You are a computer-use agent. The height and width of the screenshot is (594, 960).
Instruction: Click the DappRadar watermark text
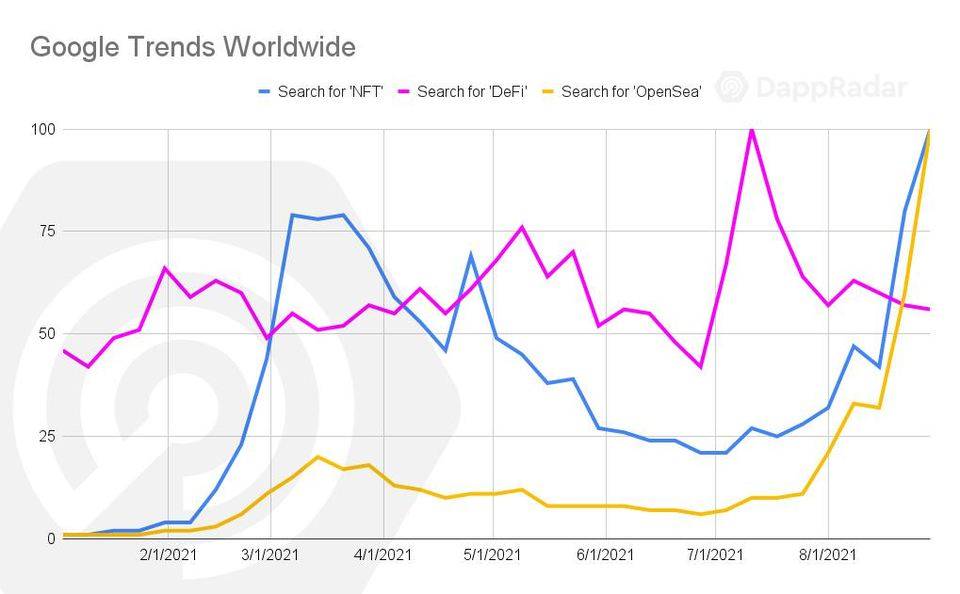[x=831, y=87]
